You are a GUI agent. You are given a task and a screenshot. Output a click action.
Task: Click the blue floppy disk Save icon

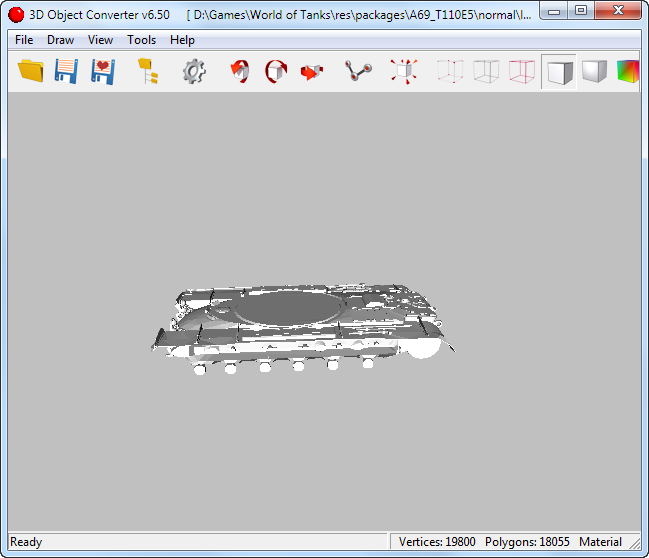(x=66, y=71)
